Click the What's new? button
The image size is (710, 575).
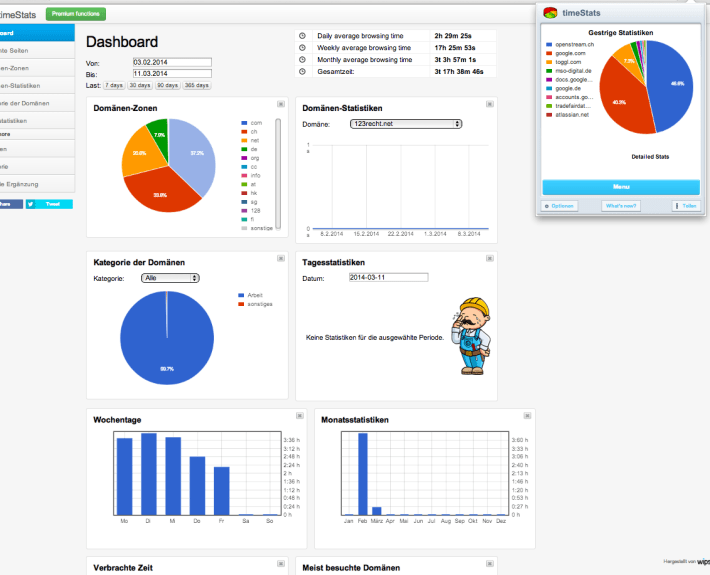pos(621,206)
